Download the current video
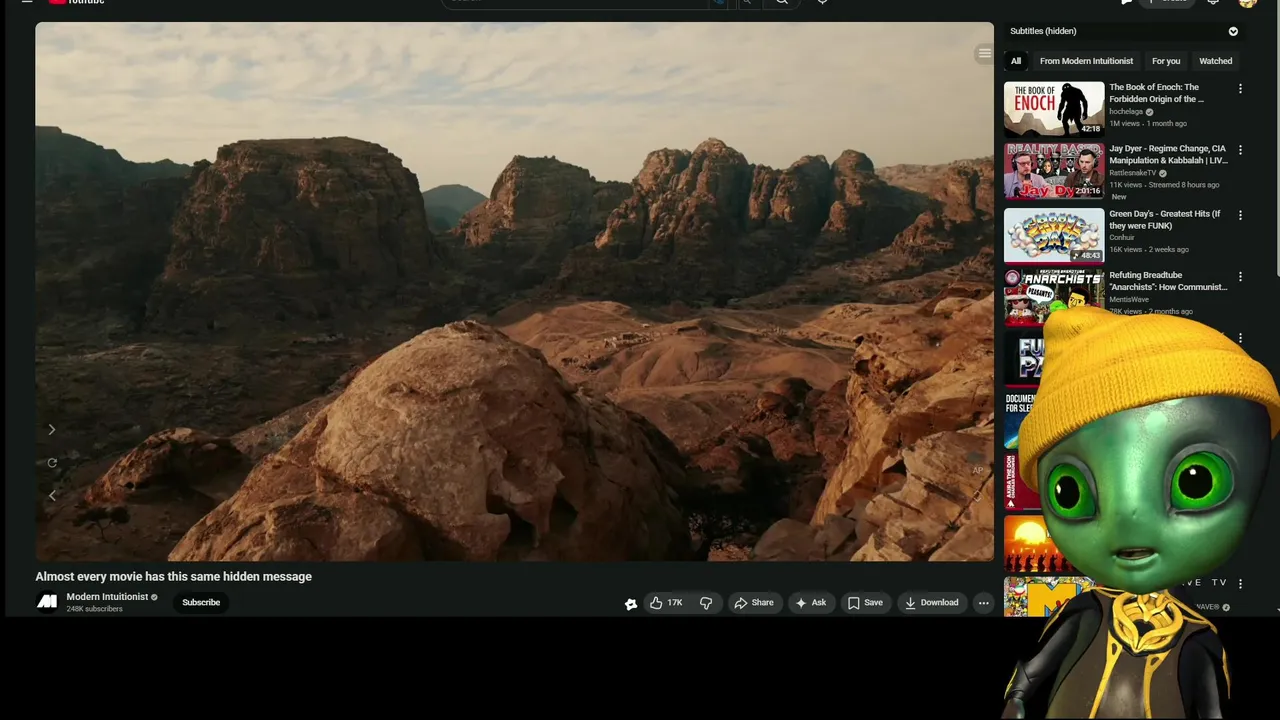Screen dimensions: 1280x720 [x=932, y=603]
